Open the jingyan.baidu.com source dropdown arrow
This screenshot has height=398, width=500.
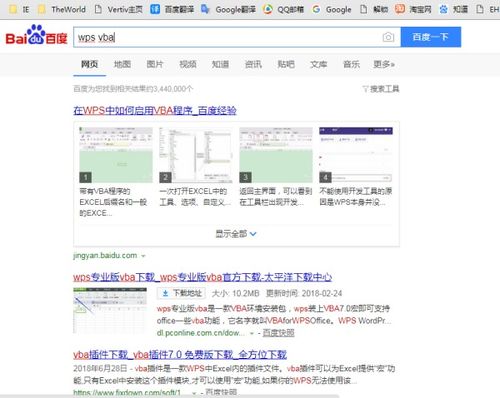(x=143, y=256)
